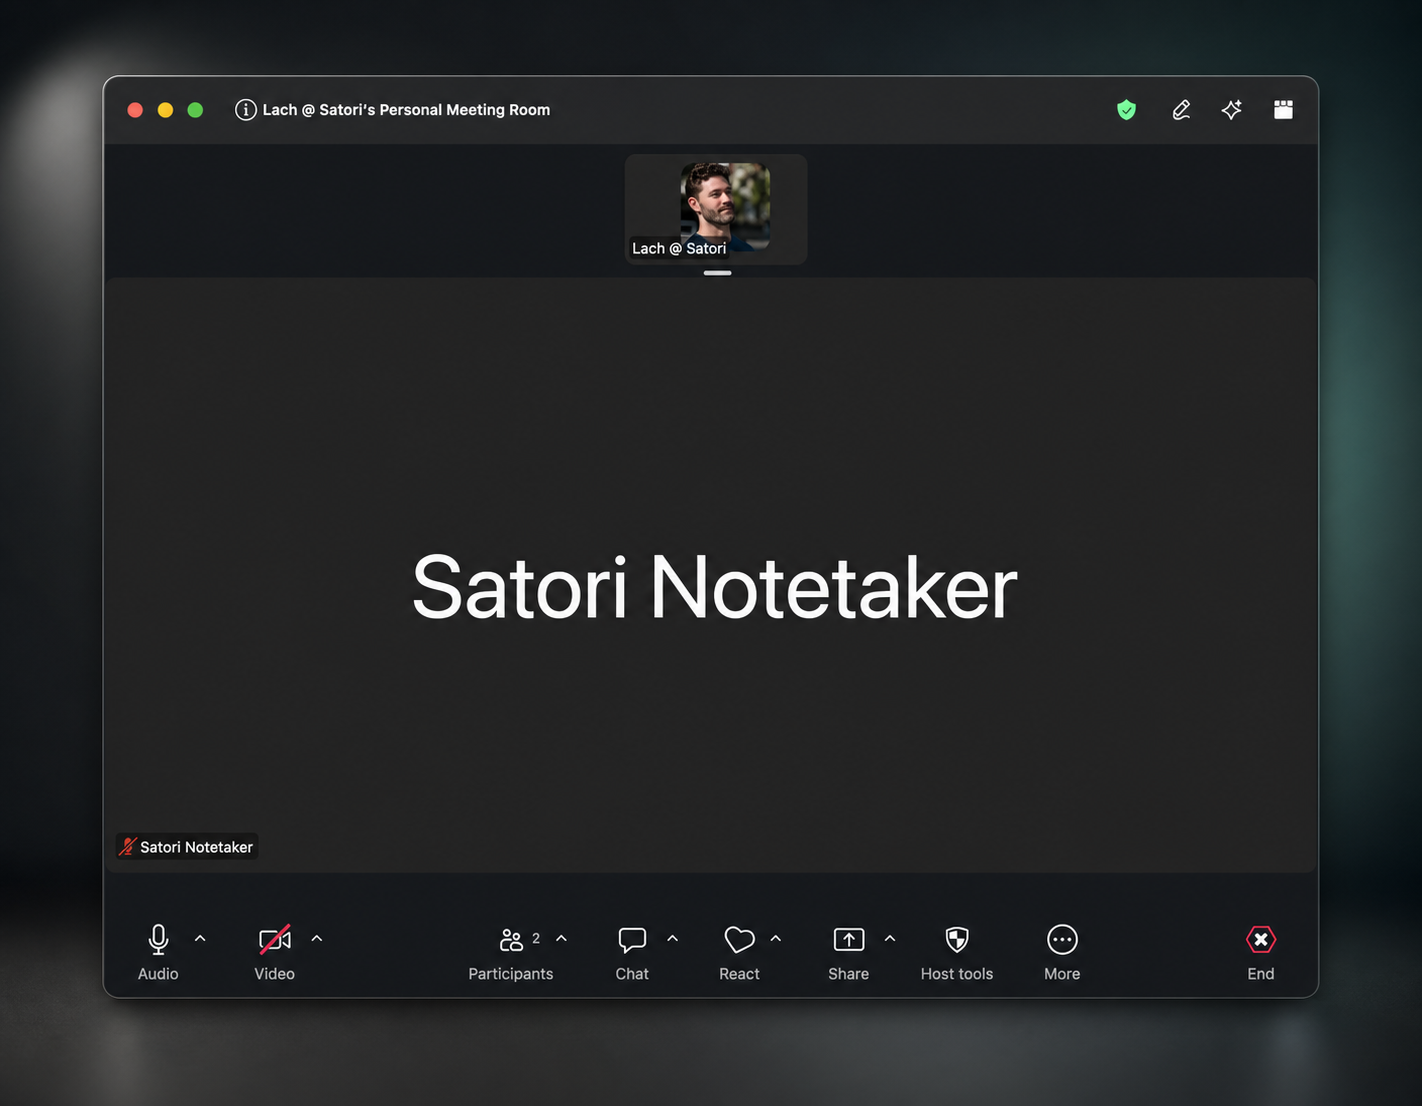This screenshot has width=1422, height=1106.
Task: Click the meeting title Lach @ Satori's Personal Meeting Room
Action: 406,110
